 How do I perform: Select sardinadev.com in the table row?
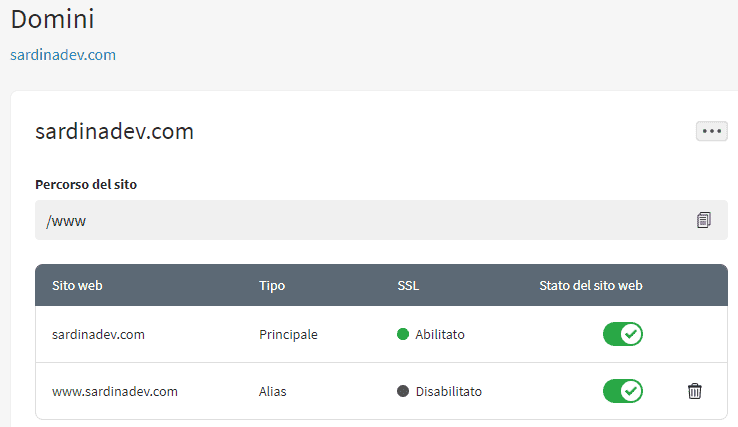click(98, 334)
